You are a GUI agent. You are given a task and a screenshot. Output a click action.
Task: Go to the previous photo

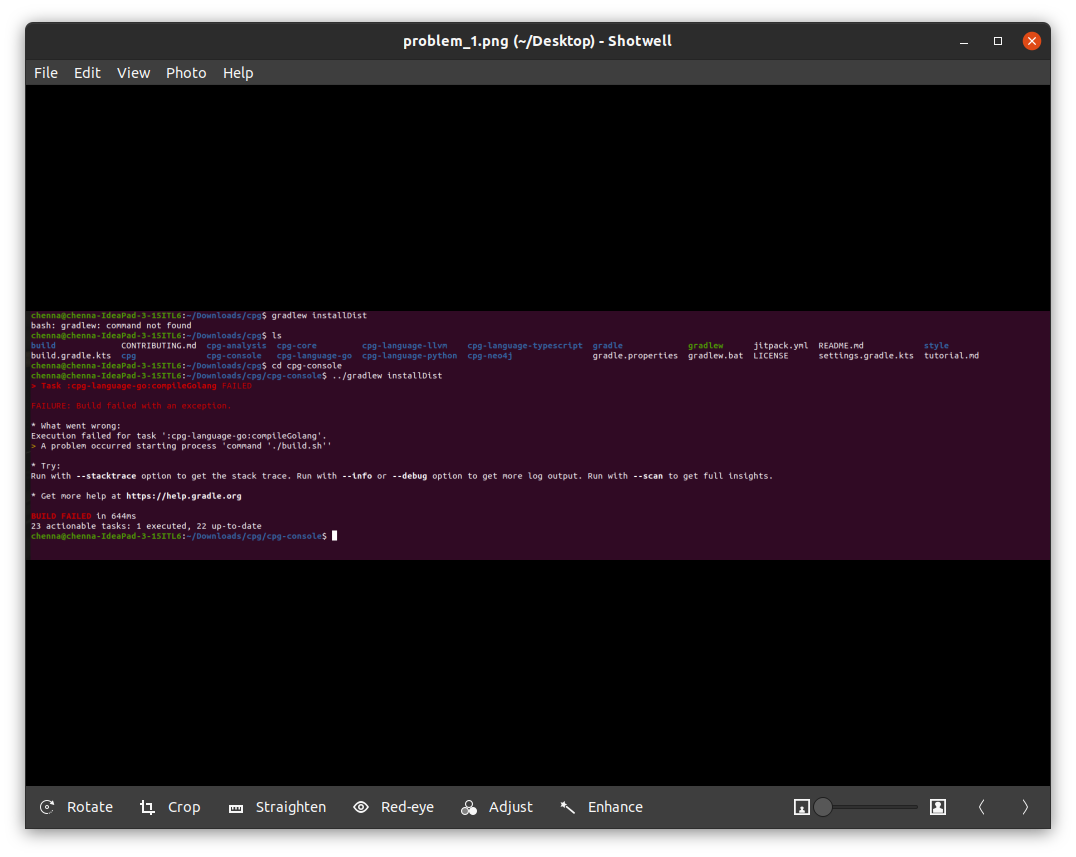pyautogui.click(x=981, y=808)
